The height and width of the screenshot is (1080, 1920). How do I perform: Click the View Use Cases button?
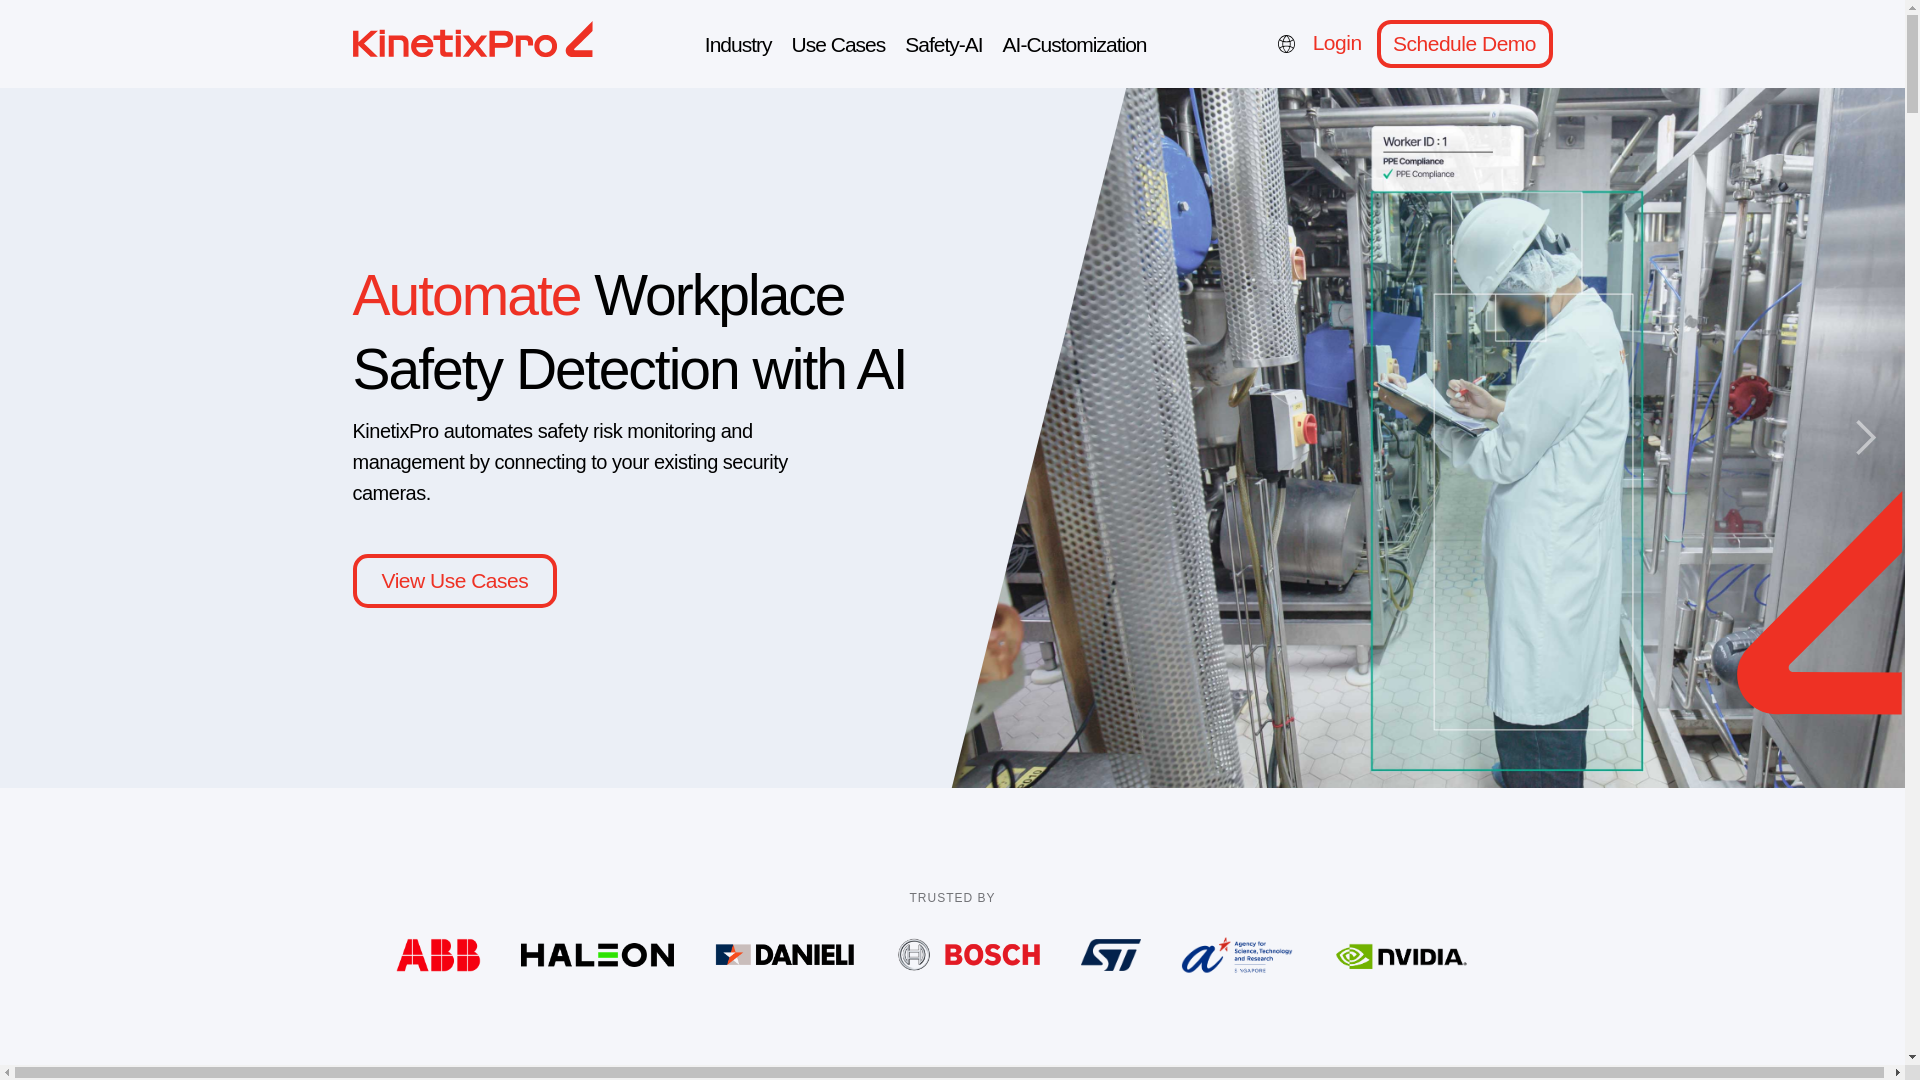click(454, 581)
